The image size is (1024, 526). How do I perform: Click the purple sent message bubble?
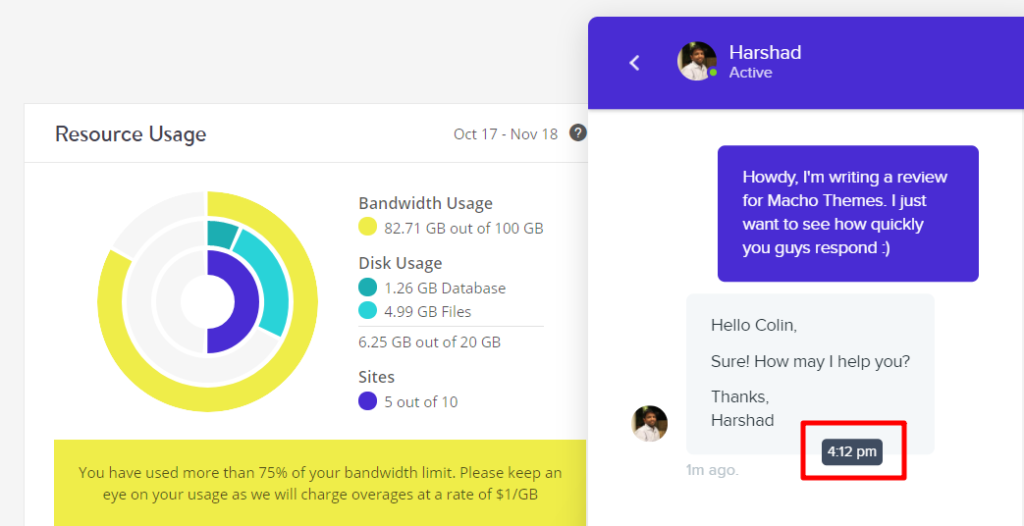click(848, 214)
